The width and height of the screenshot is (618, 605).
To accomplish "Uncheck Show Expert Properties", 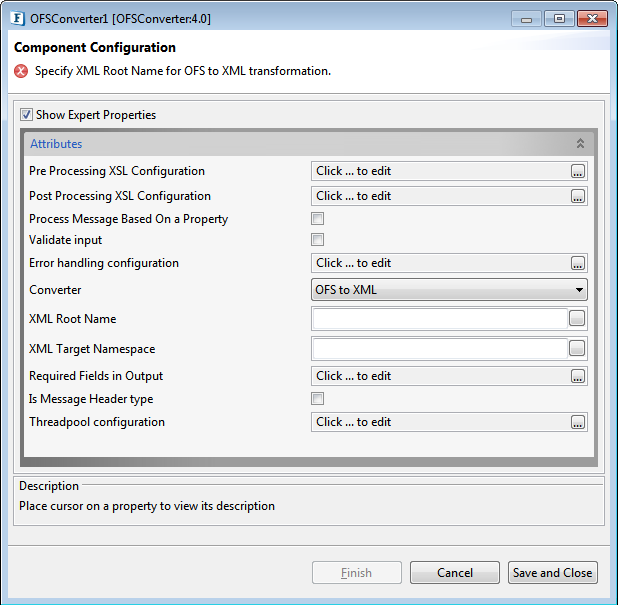I will [x=26, y=115].
